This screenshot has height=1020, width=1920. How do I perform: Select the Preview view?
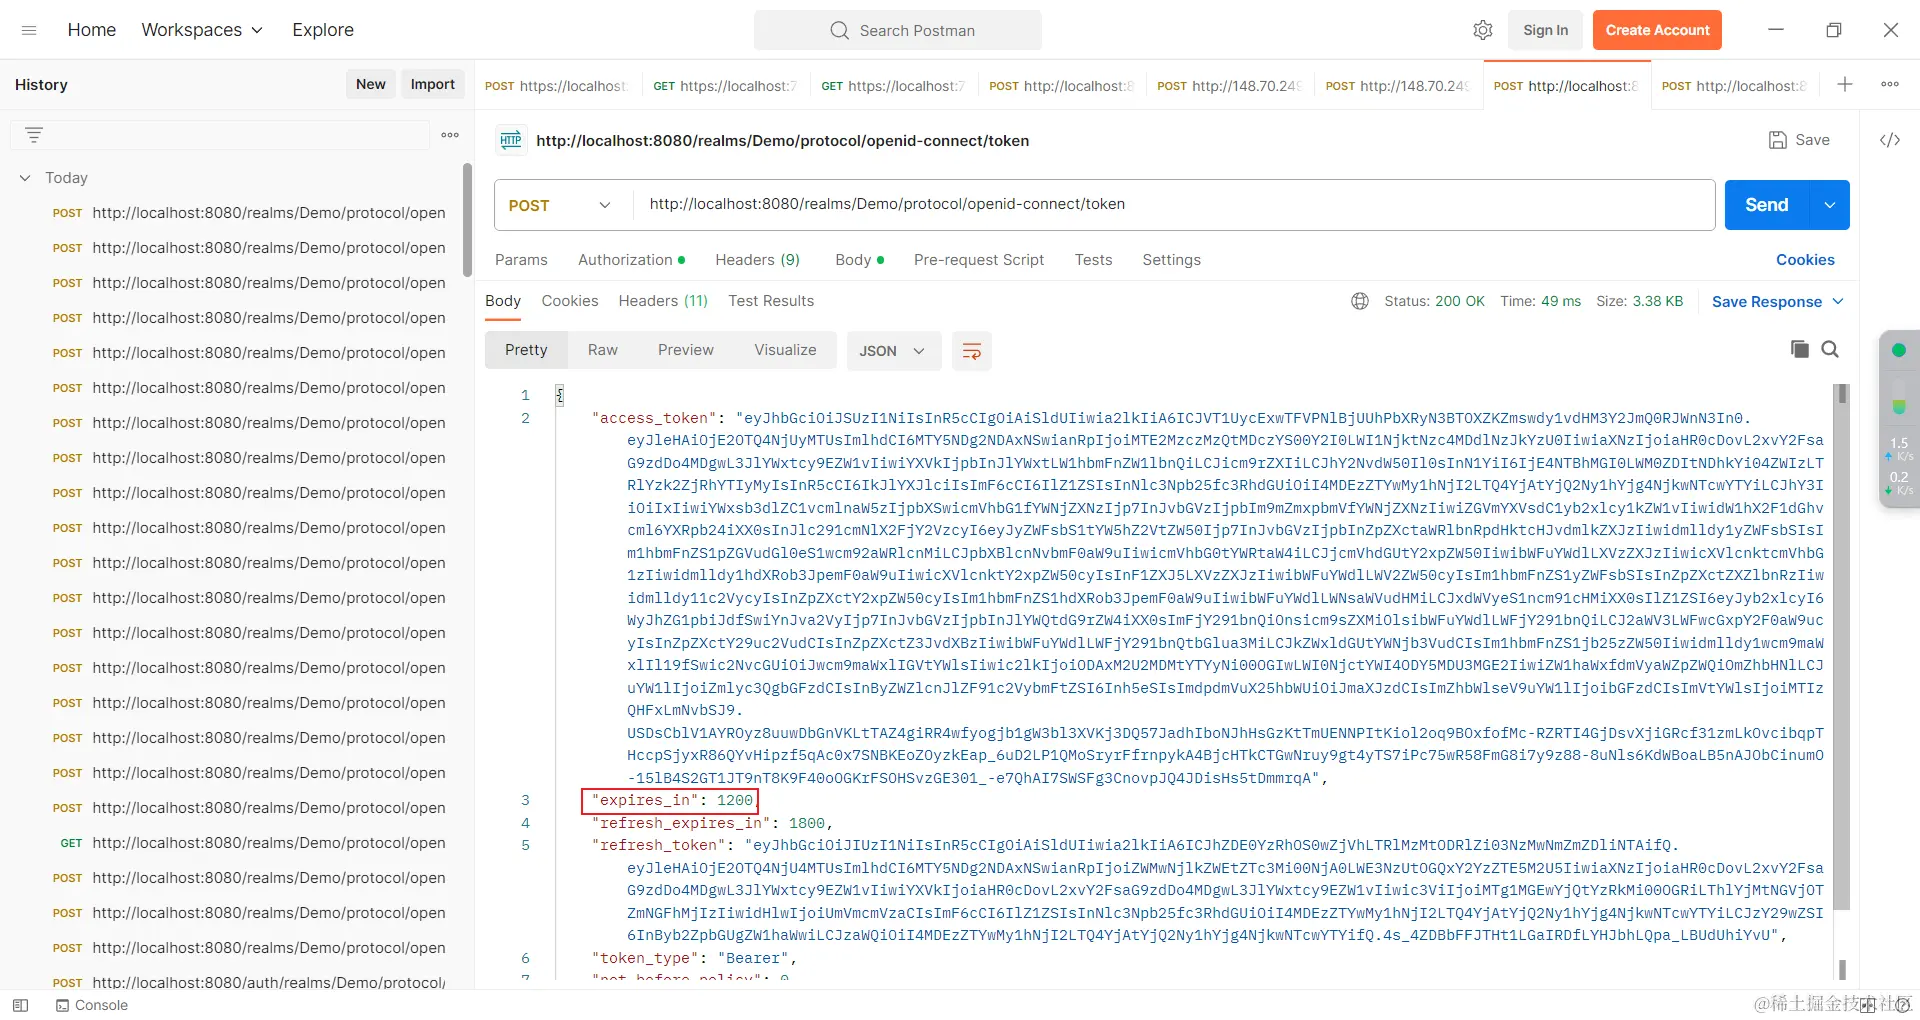[x=686, y=350]
